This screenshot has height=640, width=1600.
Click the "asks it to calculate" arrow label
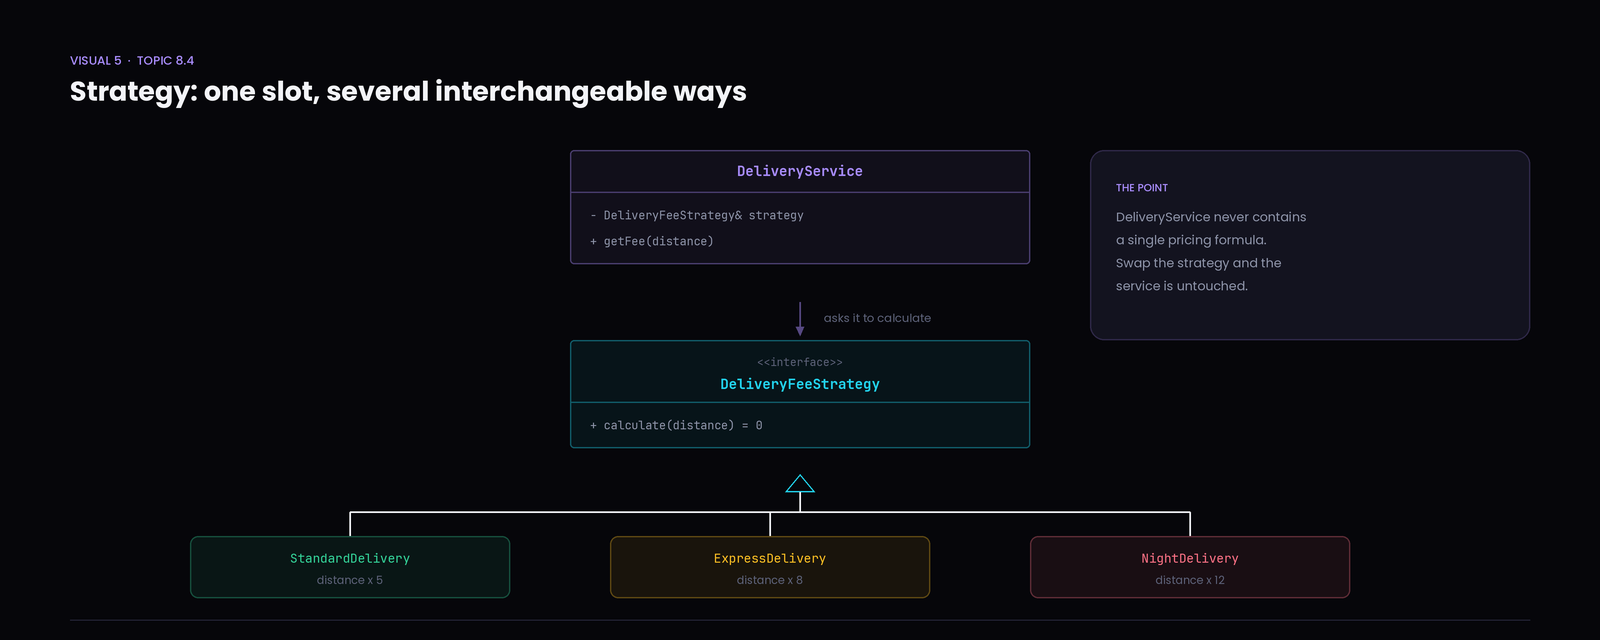877,318
